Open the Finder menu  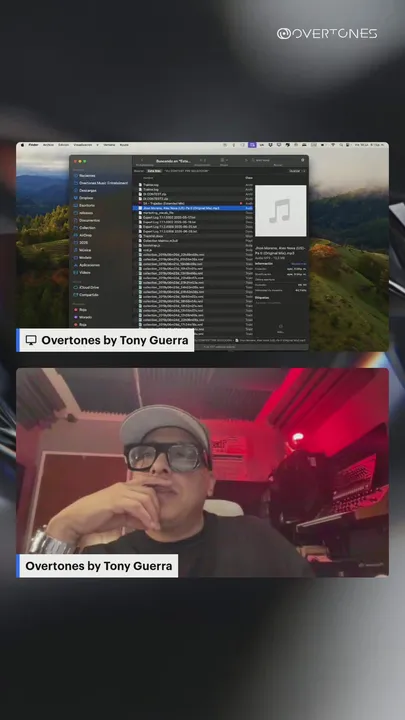34,145
